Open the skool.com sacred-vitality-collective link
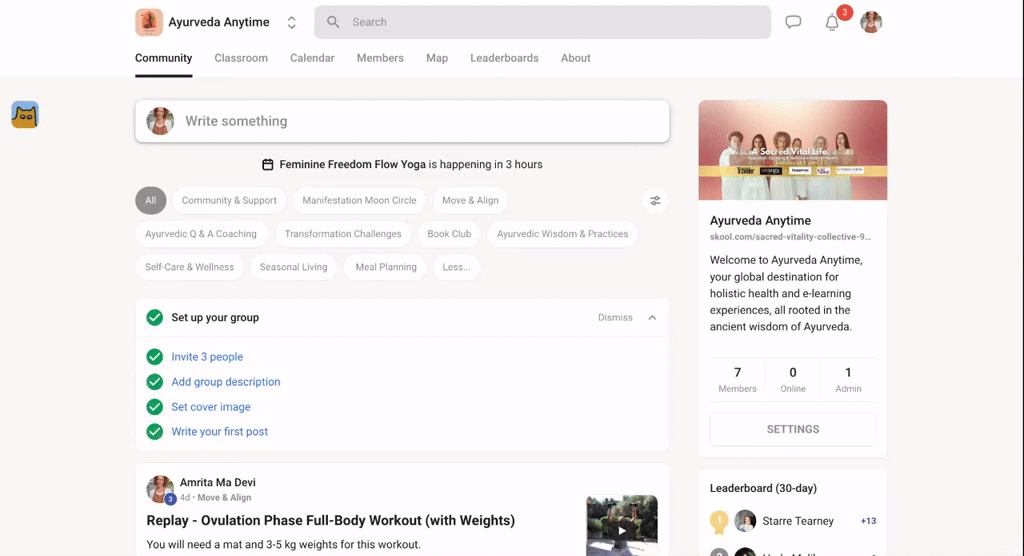Viewport: 1024px width, 556px height. pyautogui.click(x=790, y=237)
